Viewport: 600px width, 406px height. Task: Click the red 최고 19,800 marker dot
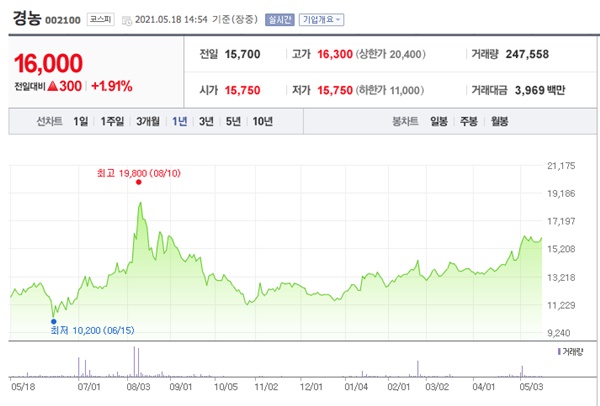[139, 182]
